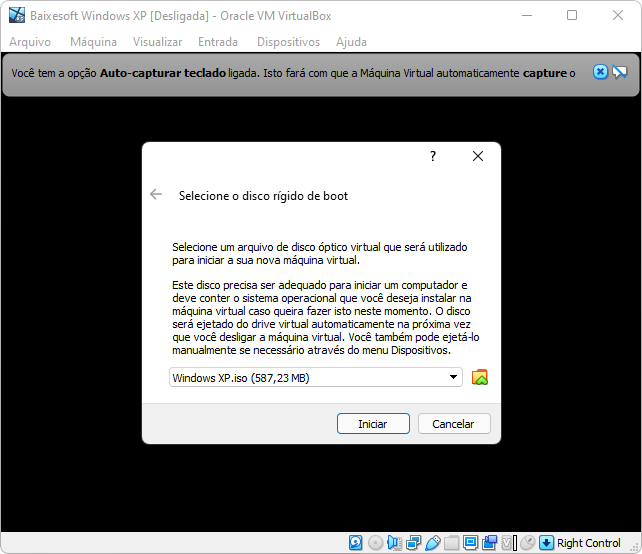
Task: Expand the Windows XP.iso disk dropdown
Action: click(x=454, y=377)
